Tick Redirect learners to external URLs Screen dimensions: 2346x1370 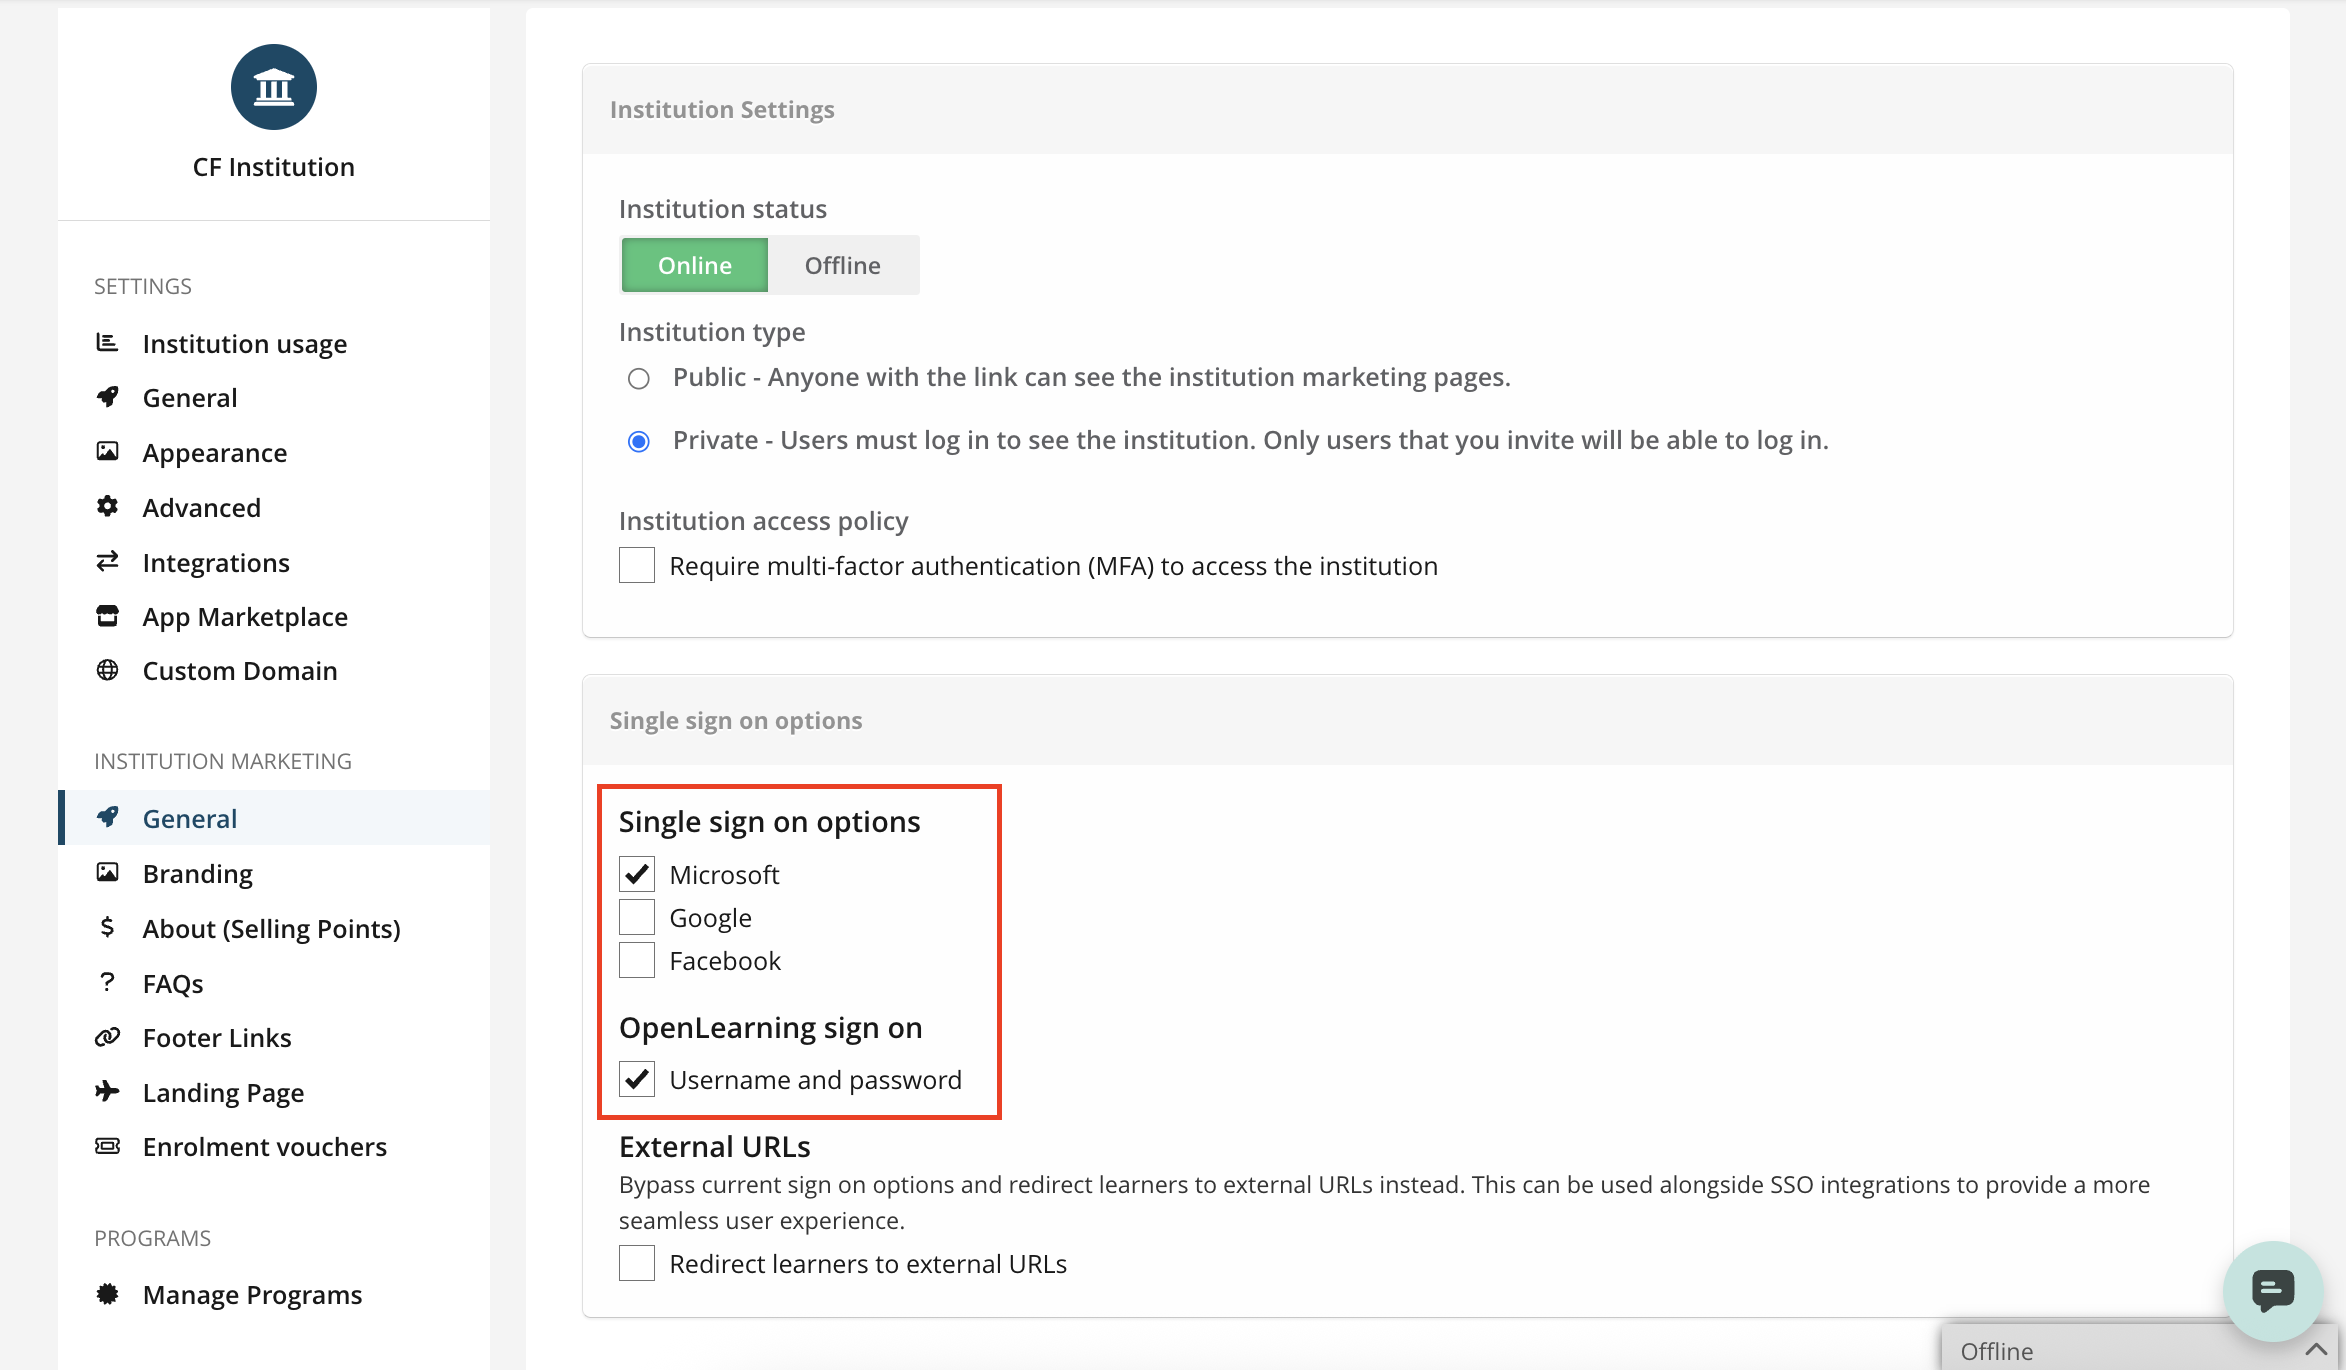pos(637,1263)
